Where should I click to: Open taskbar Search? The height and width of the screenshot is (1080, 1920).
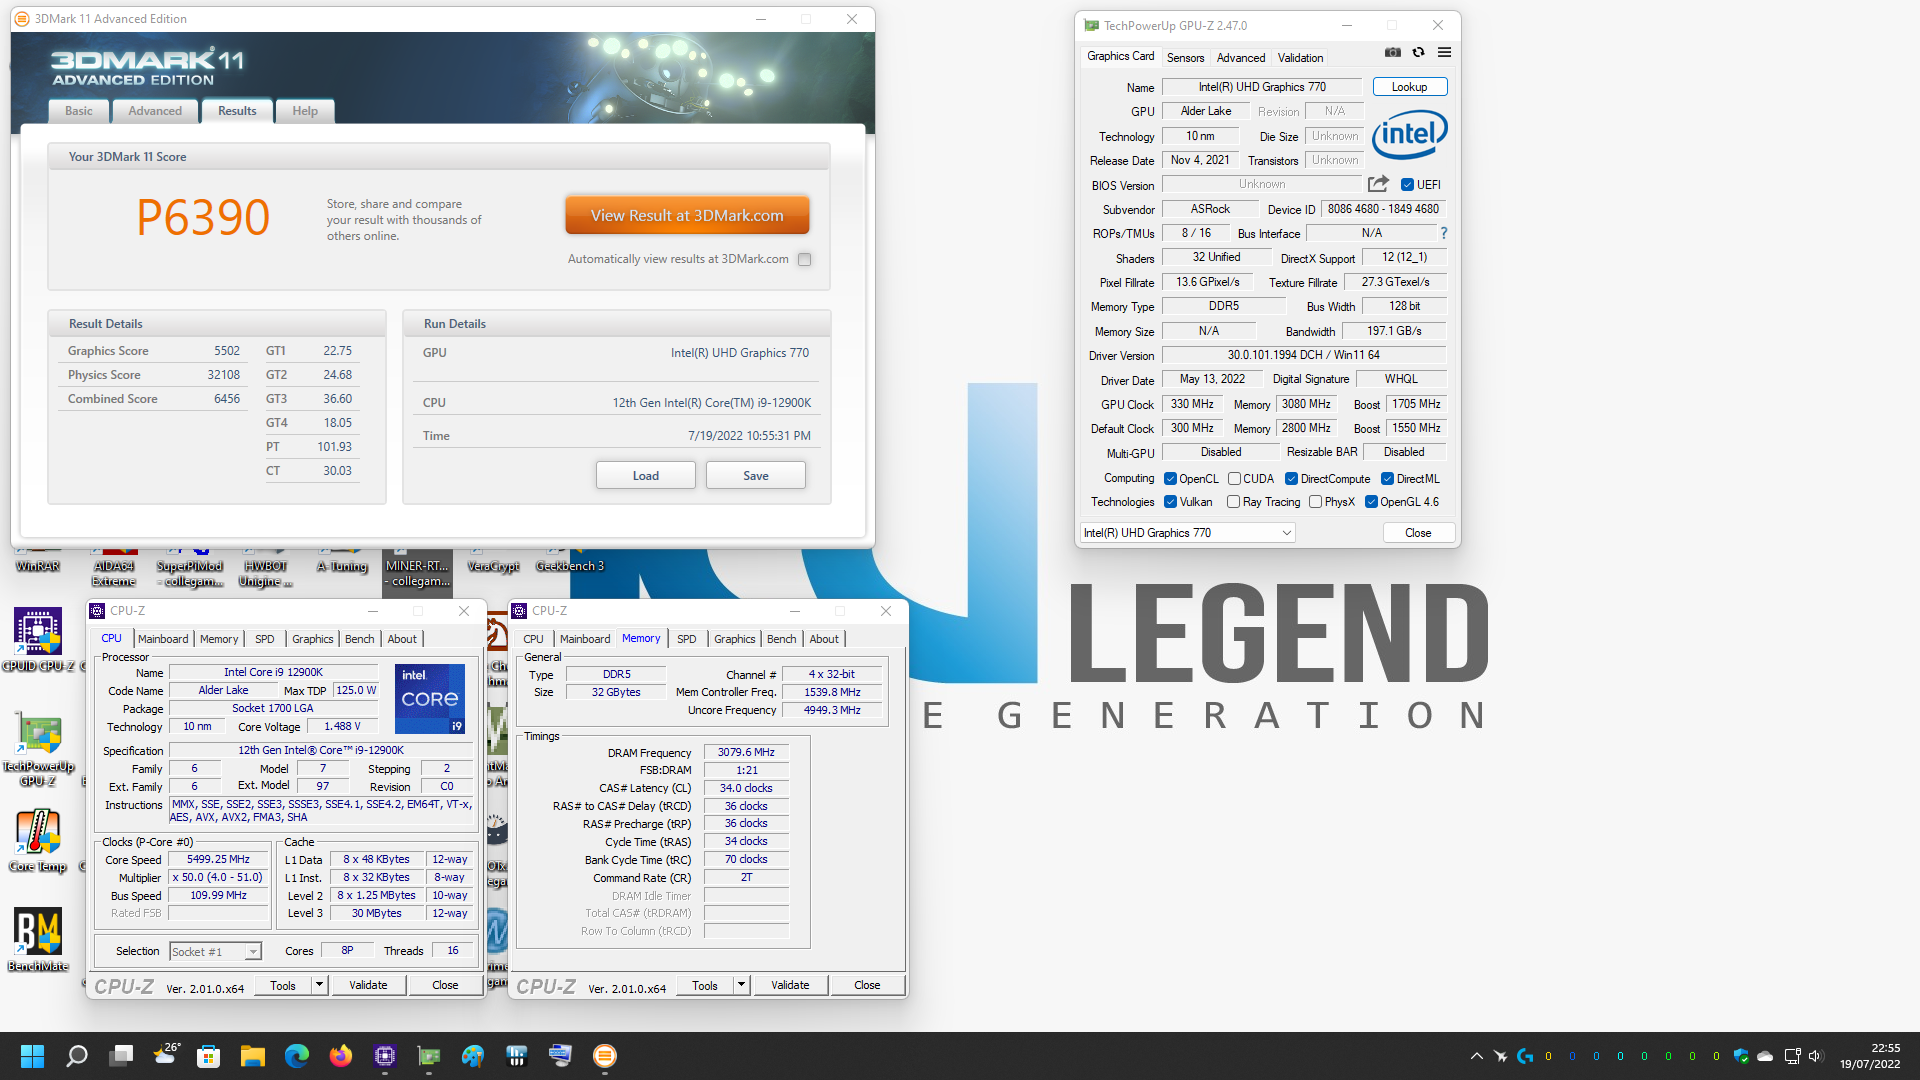click(77, 1056)
